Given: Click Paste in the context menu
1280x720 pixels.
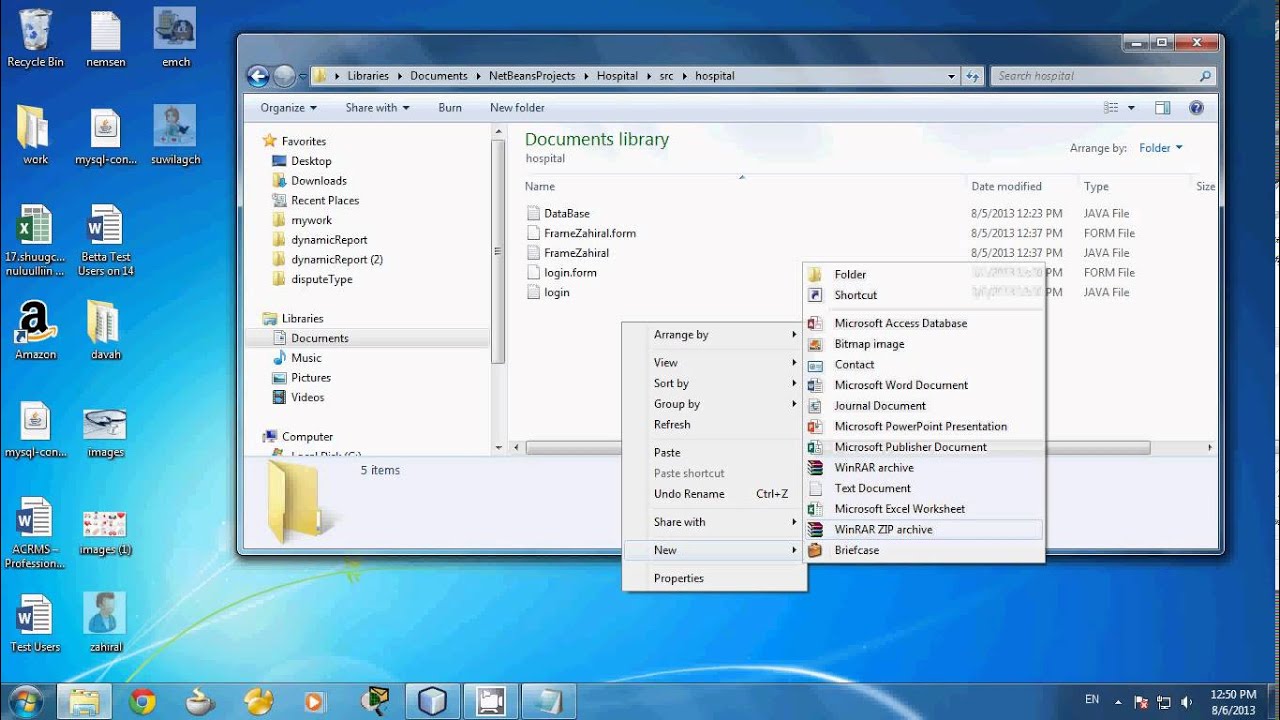Looking at the screenshot, I should 713,452.
